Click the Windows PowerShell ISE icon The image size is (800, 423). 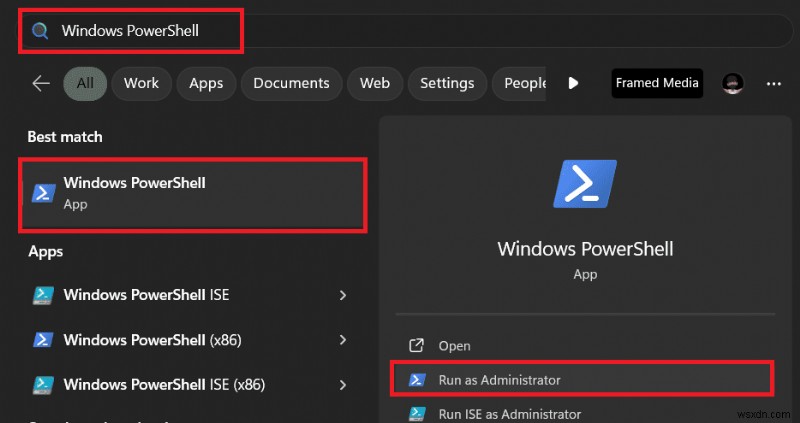pos(43,295)
